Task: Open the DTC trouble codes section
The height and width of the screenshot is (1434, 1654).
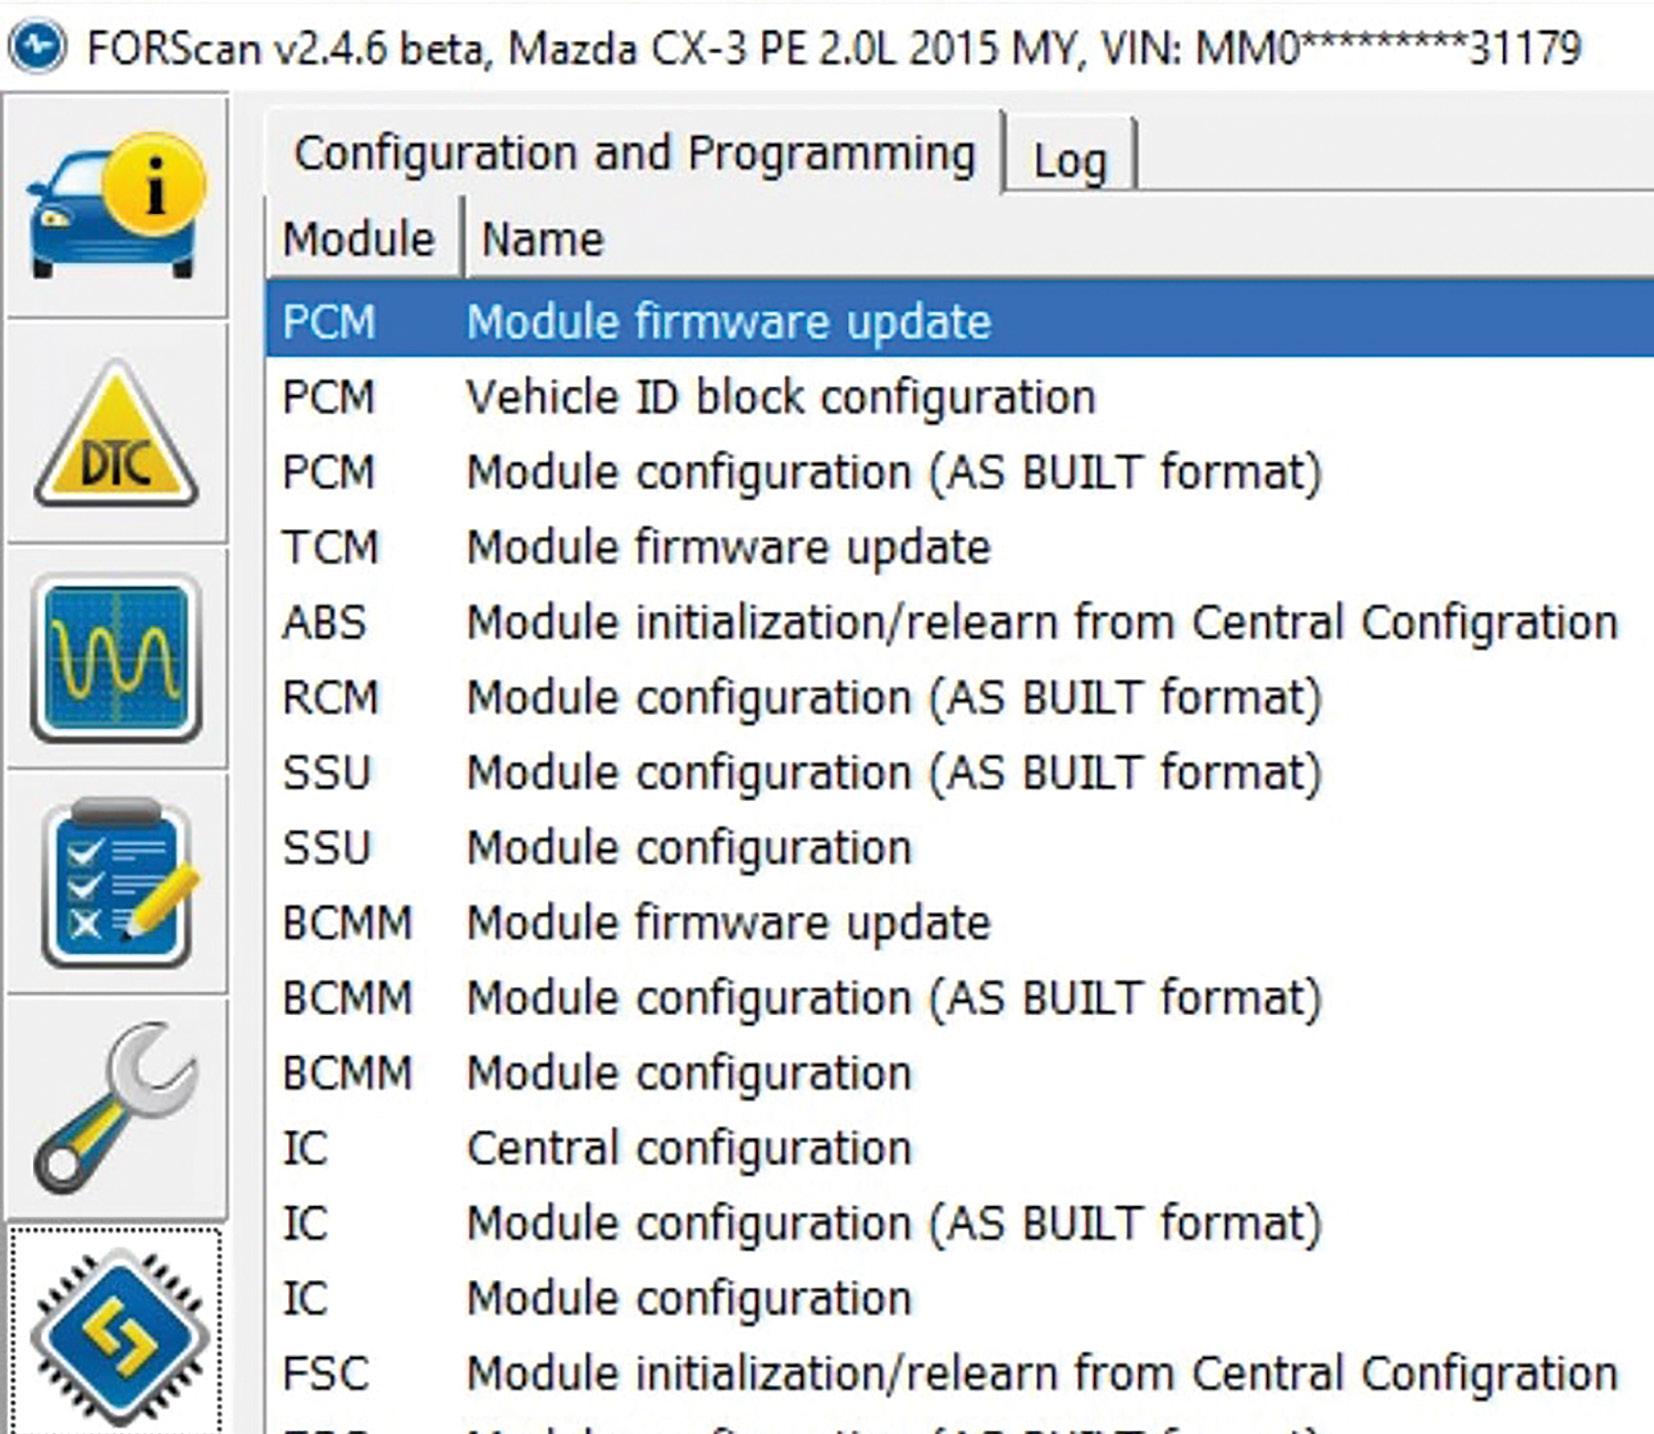Action: click(x=116, y=435)
